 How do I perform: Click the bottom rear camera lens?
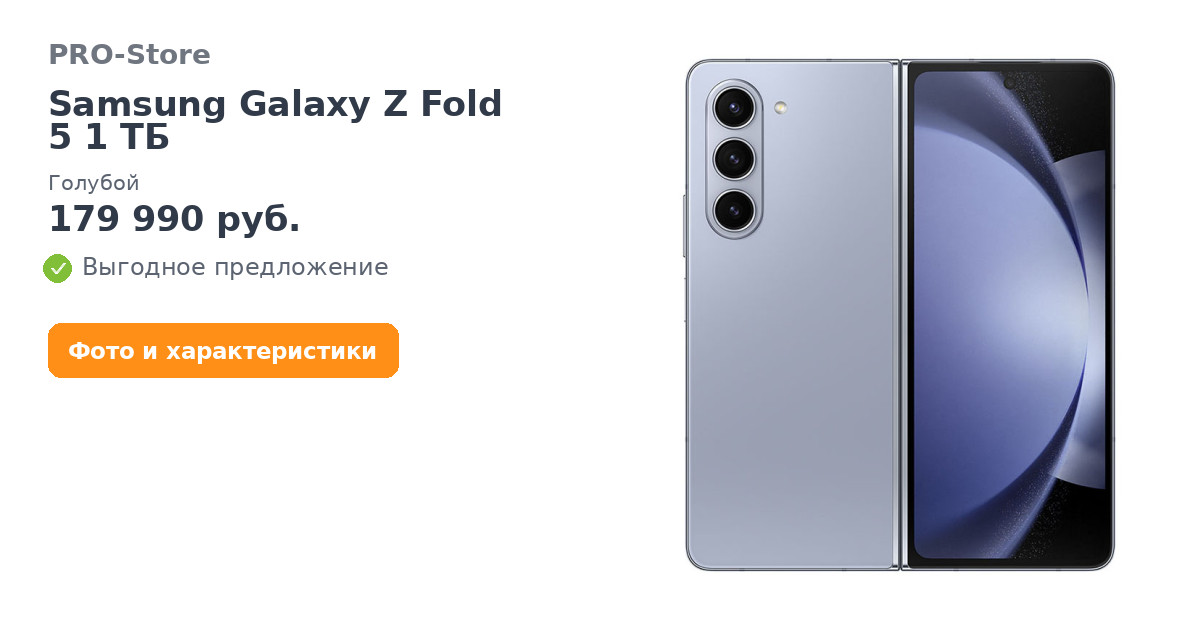(734, 210)
